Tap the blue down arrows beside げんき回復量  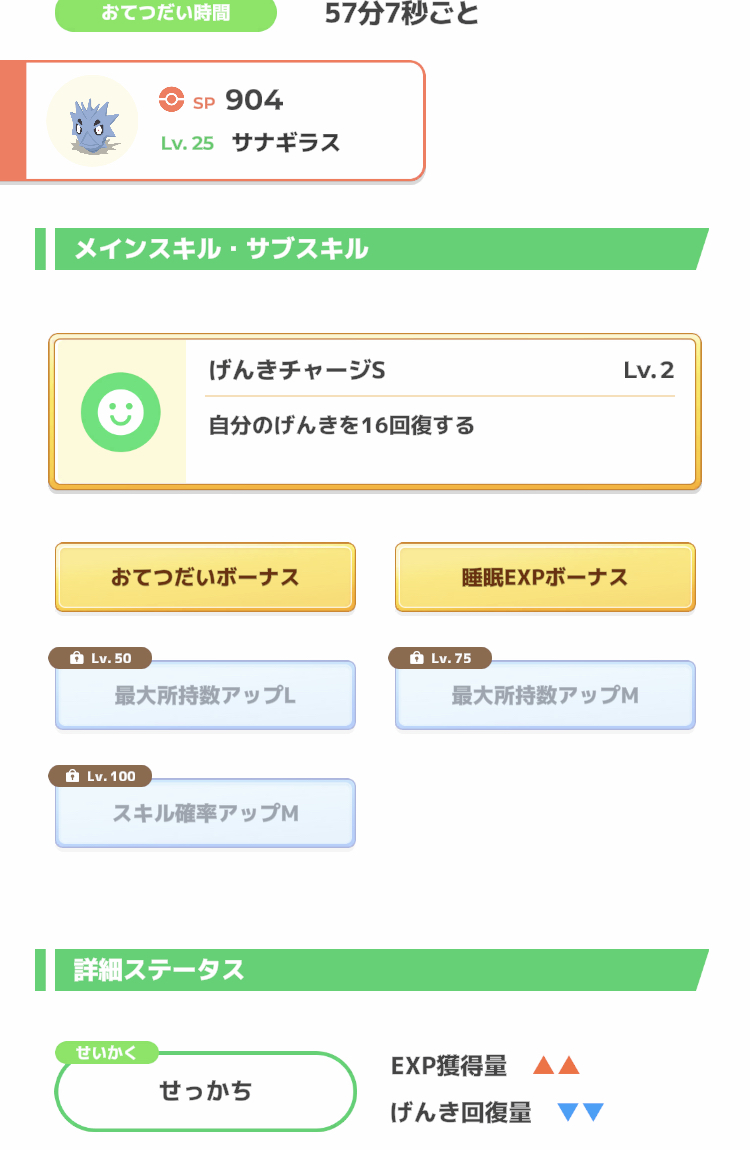(x=580, y=1112)
